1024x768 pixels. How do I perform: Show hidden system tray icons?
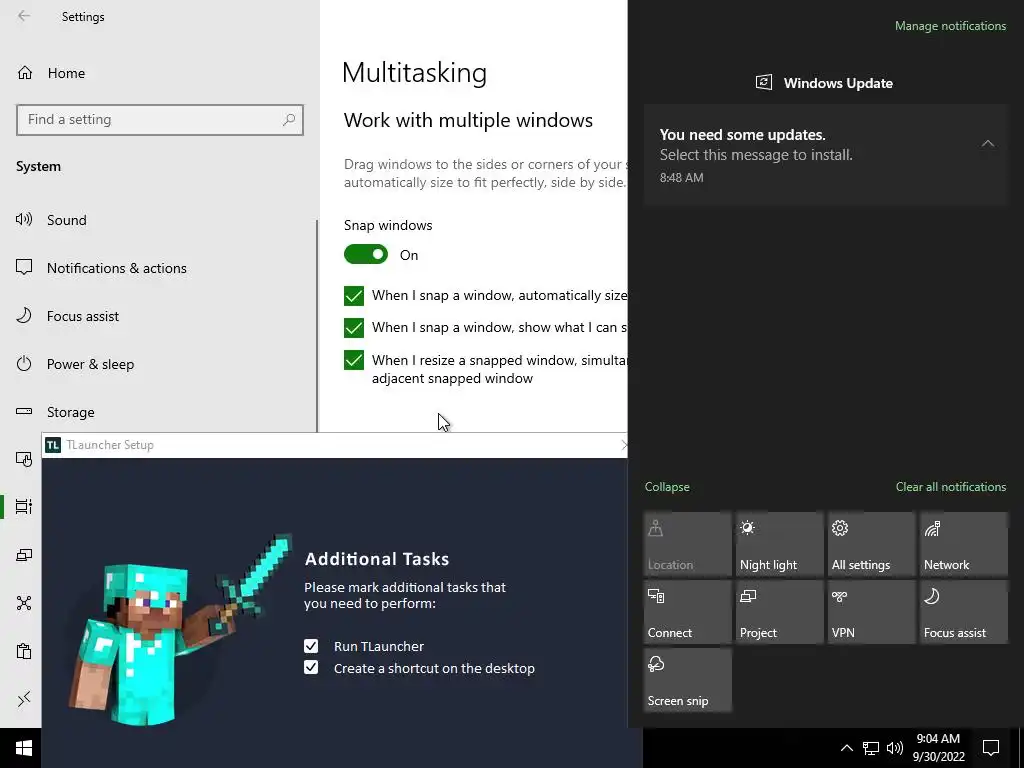point(846,748)
